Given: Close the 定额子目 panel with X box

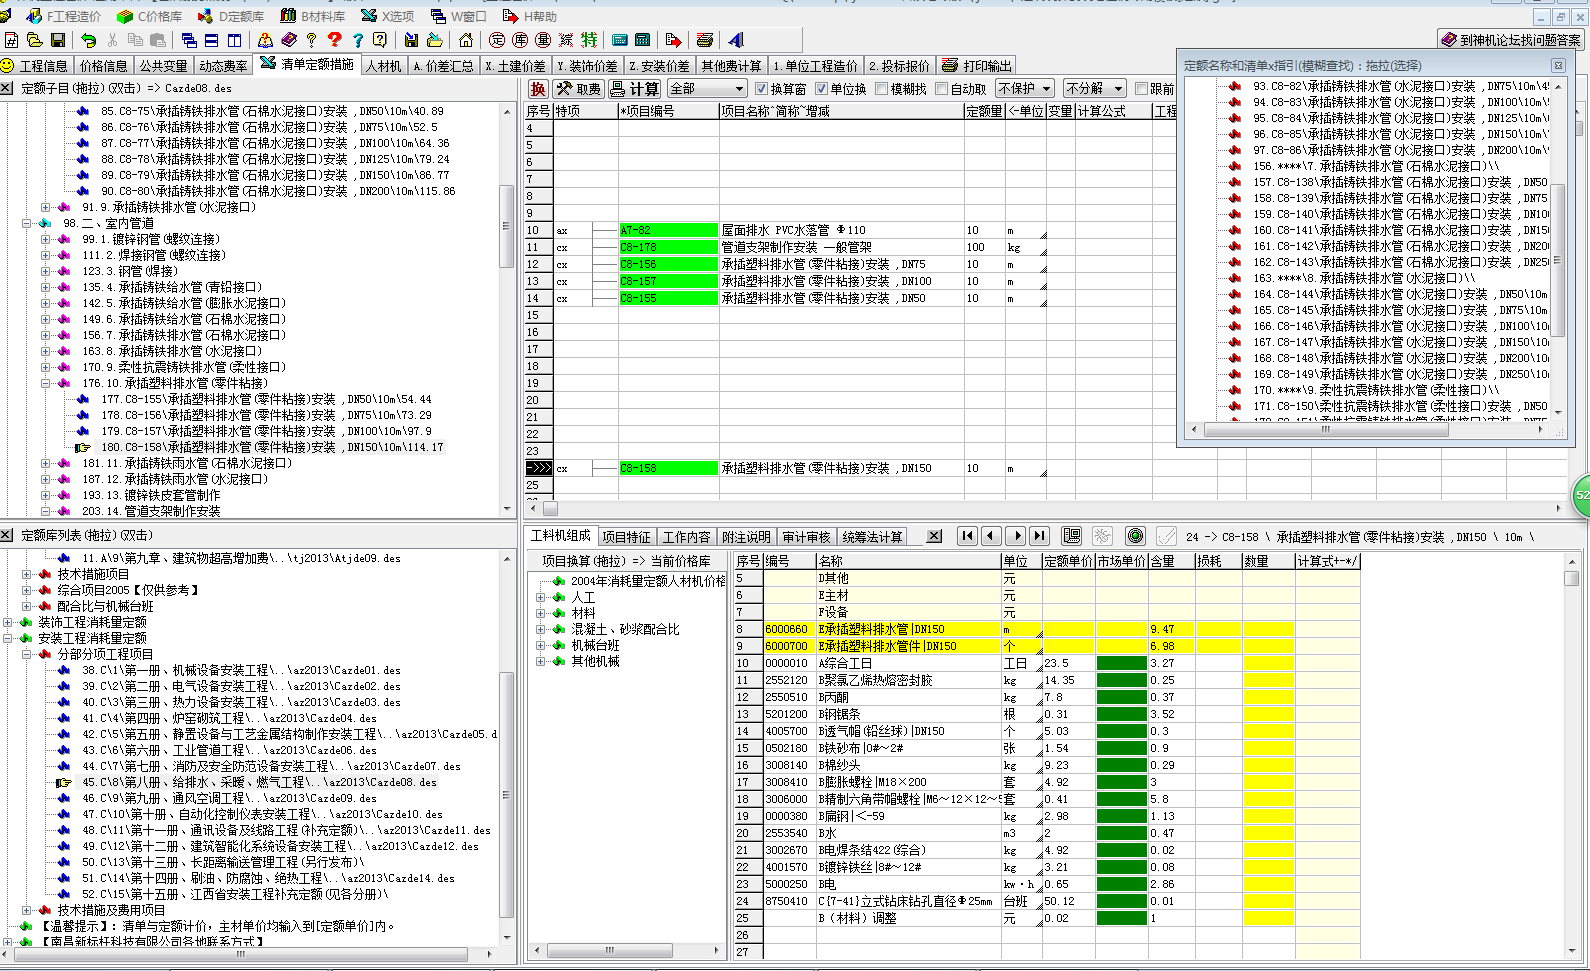Looking at the screenshot, I should pyautogui.click(x=7, y=88).
